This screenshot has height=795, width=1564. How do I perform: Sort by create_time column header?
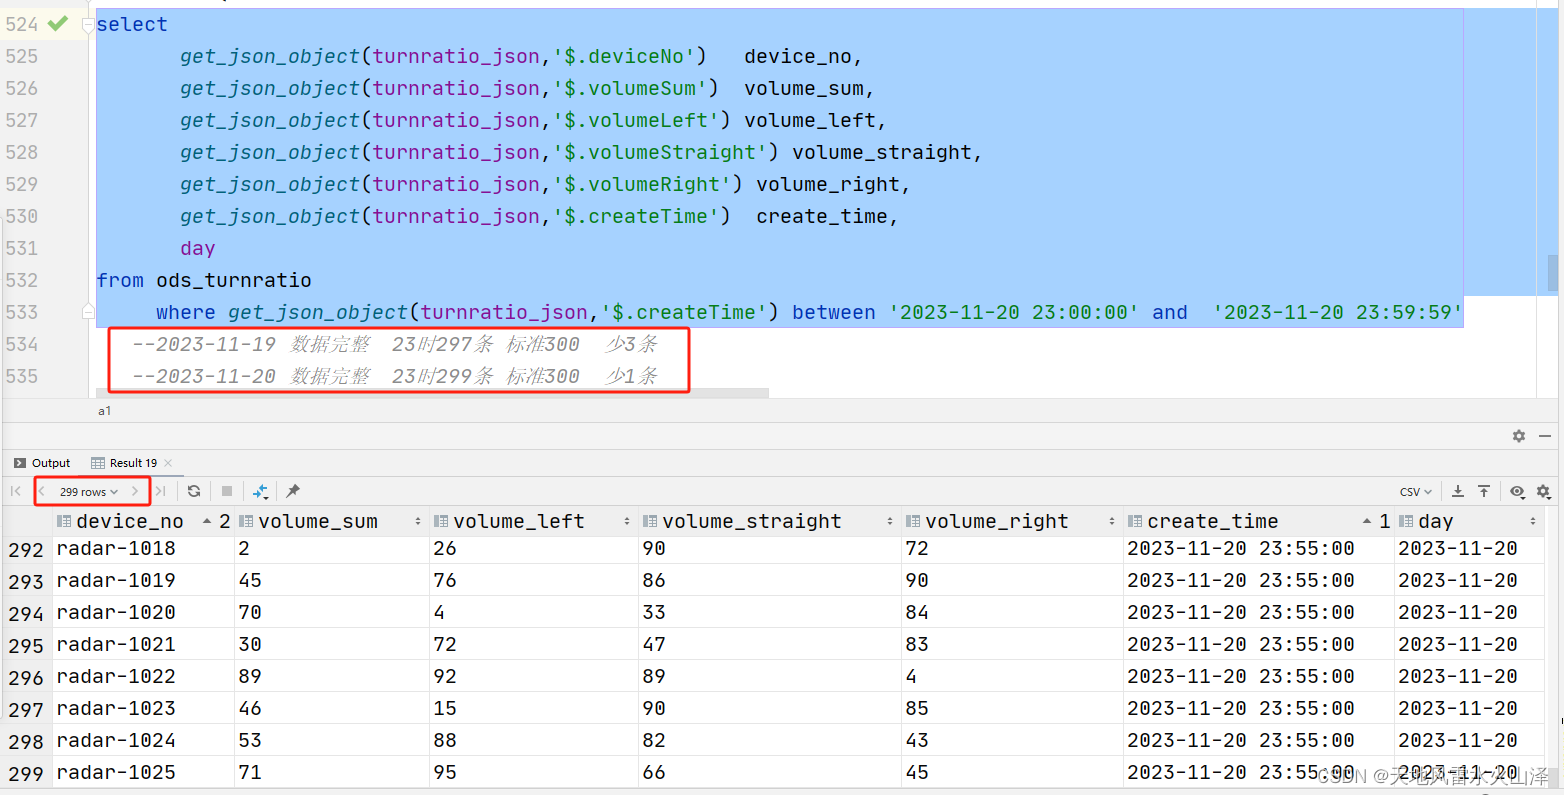point(1212,521)
